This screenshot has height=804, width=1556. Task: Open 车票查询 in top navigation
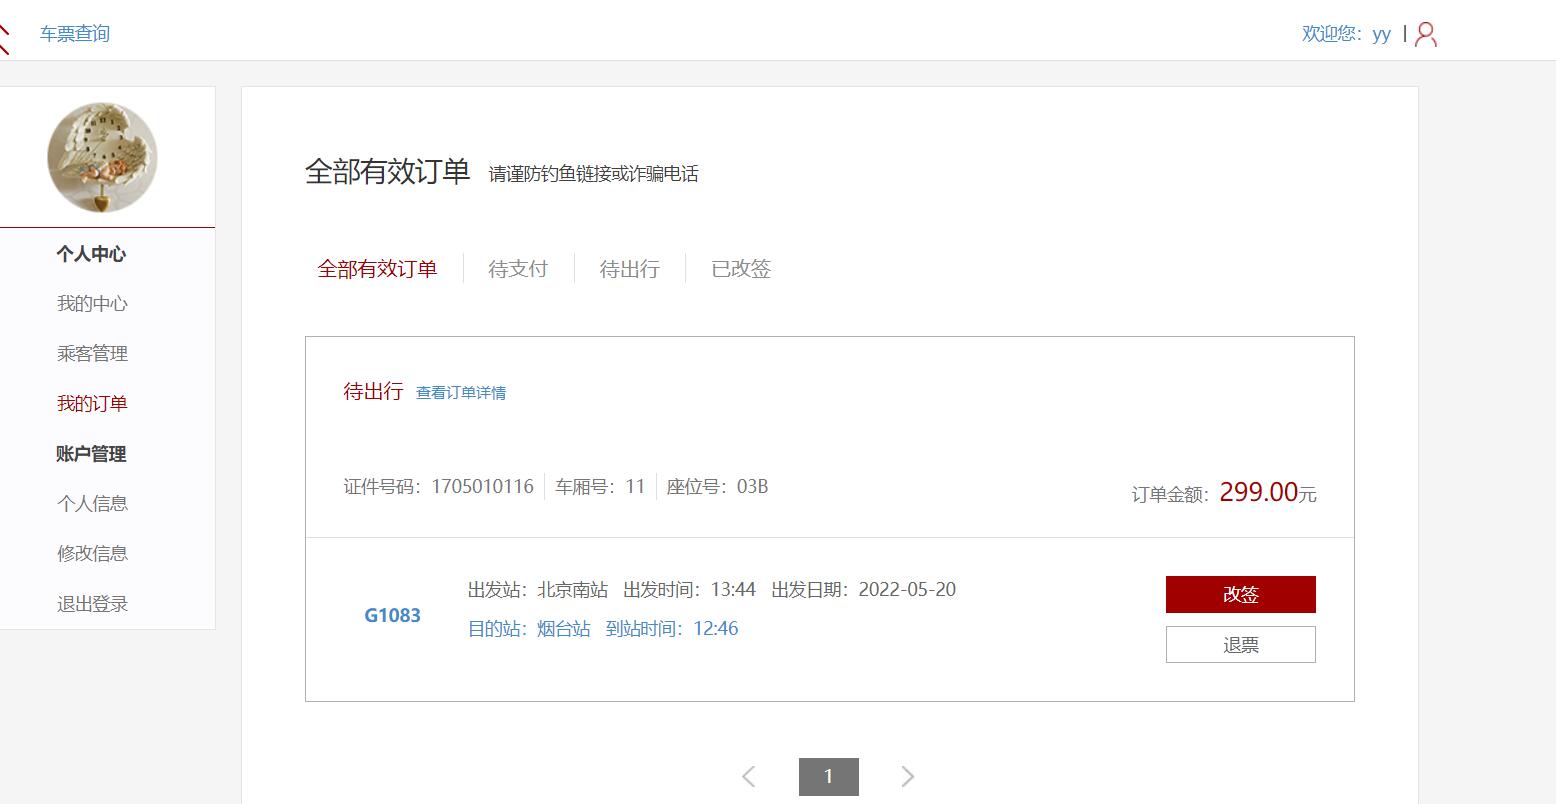point(75,34)
